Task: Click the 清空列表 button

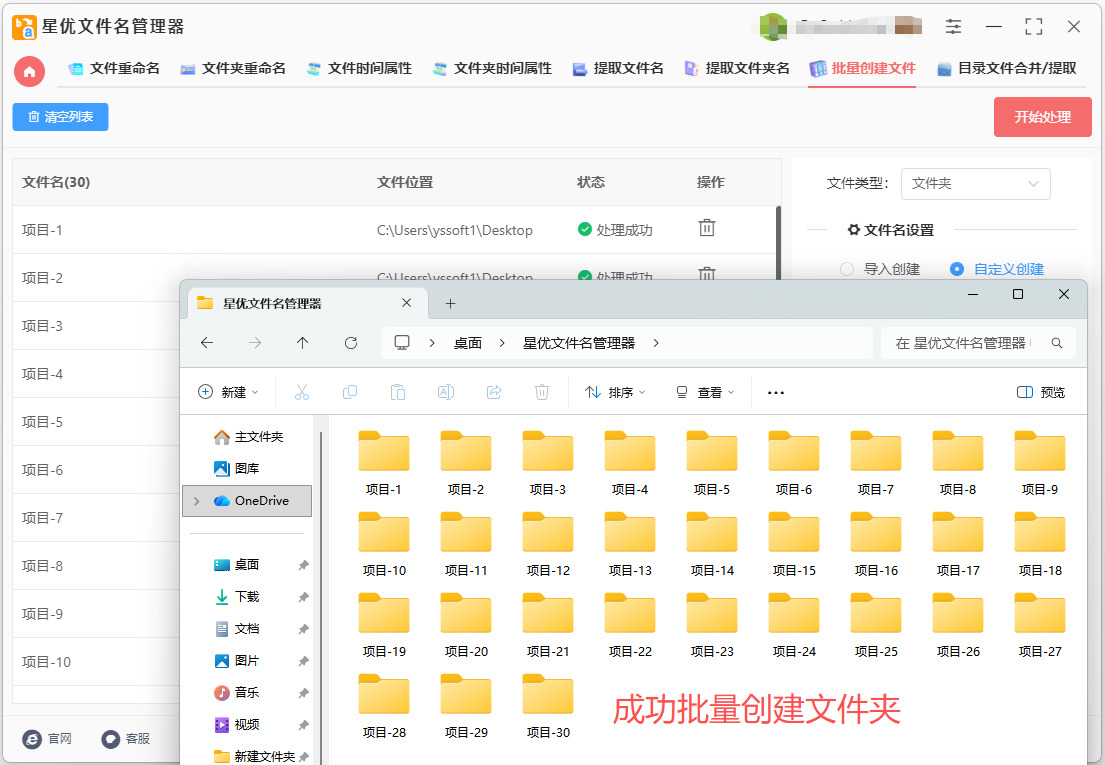Action: [x=60, y=117]
